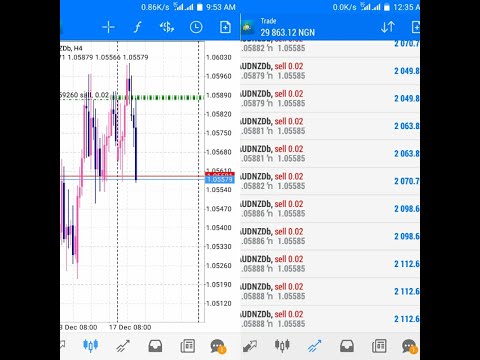
Task: Tap the 29 863.12 NGN balance text
Action: (288, 32)
